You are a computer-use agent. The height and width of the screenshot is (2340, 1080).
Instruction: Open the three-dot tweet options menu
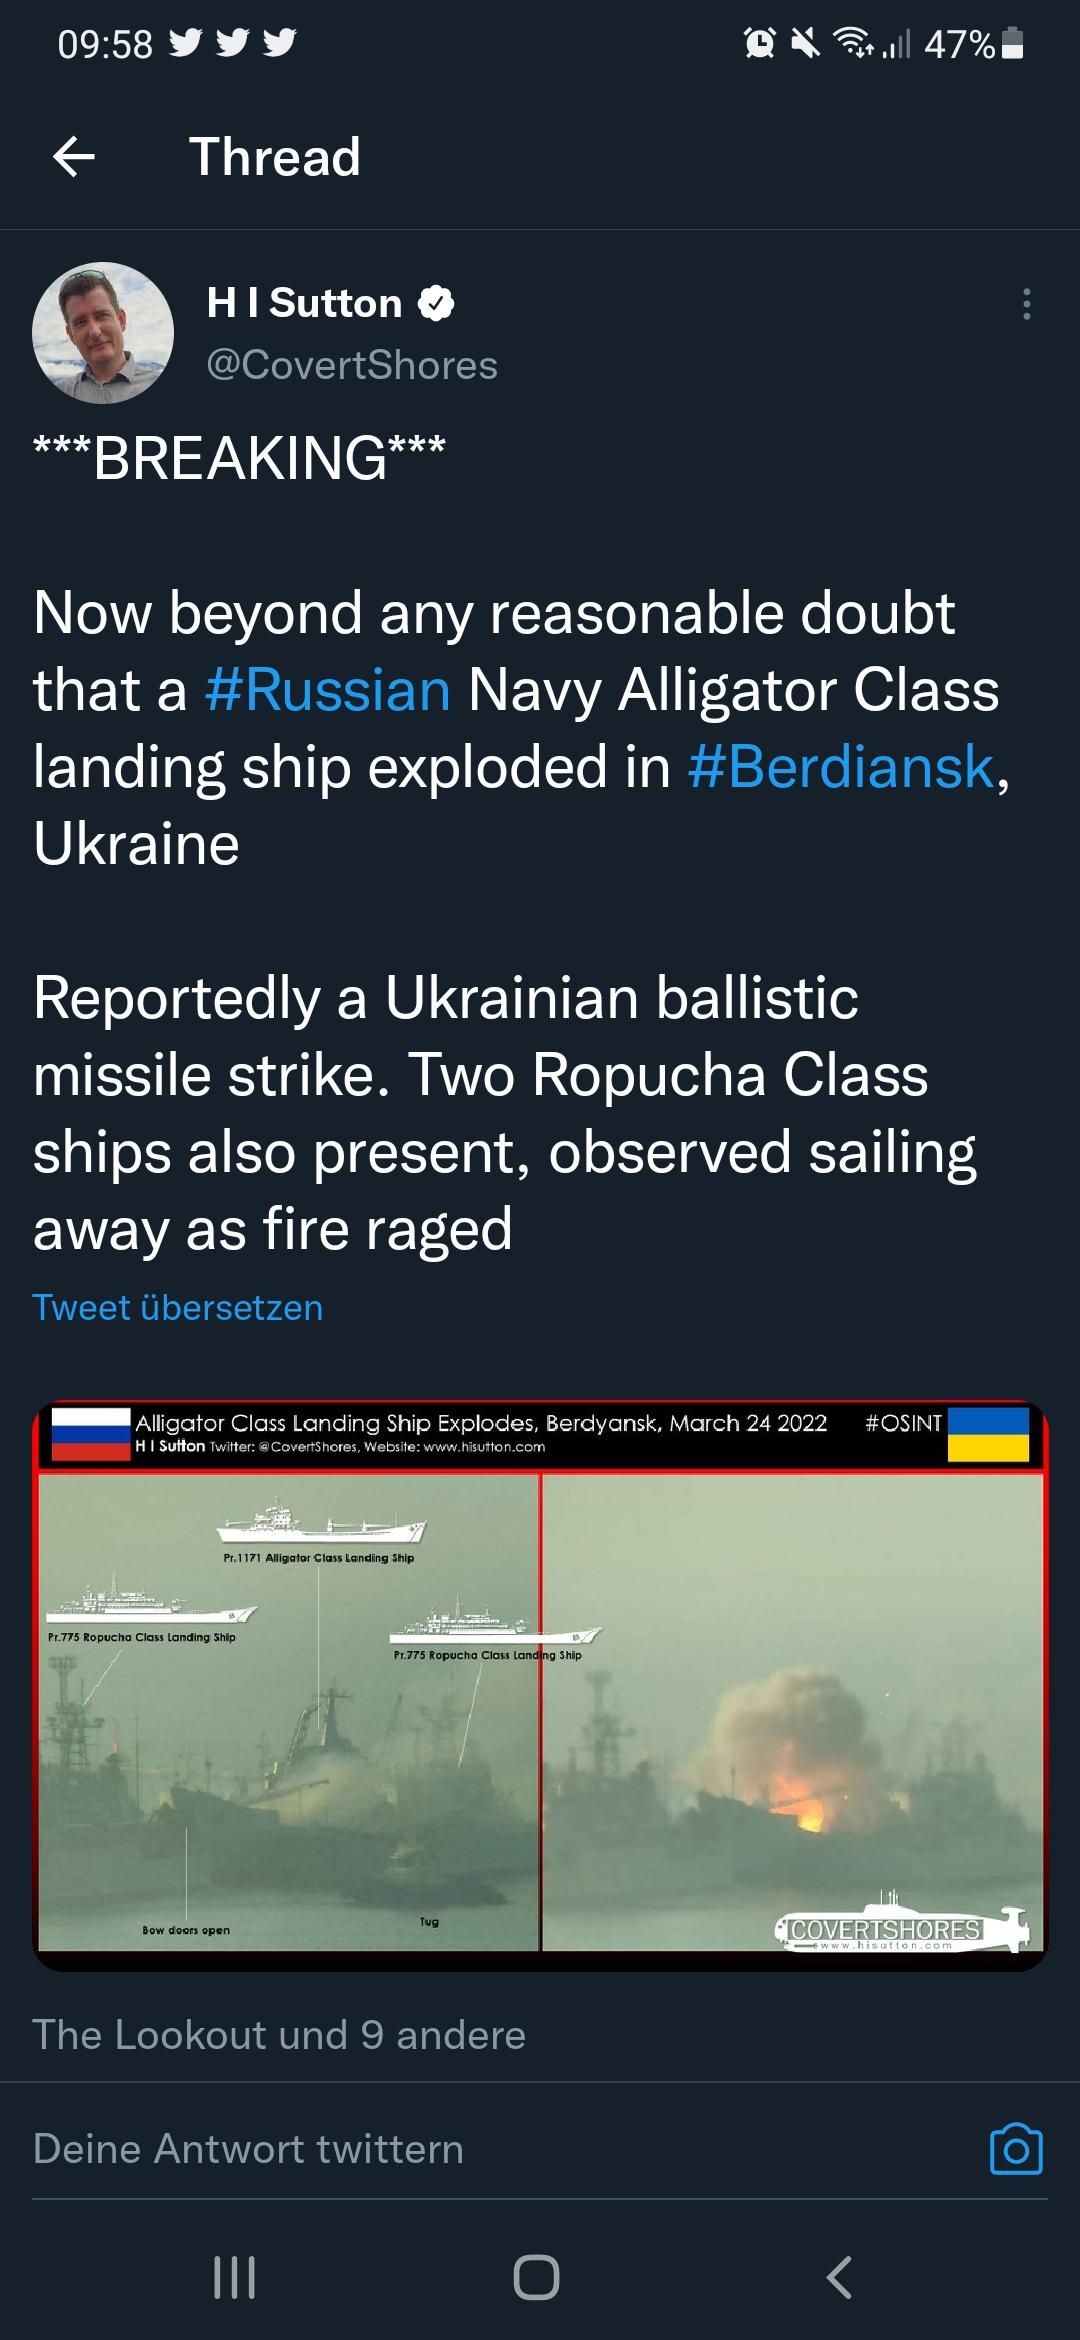(x=1026, y=304)
